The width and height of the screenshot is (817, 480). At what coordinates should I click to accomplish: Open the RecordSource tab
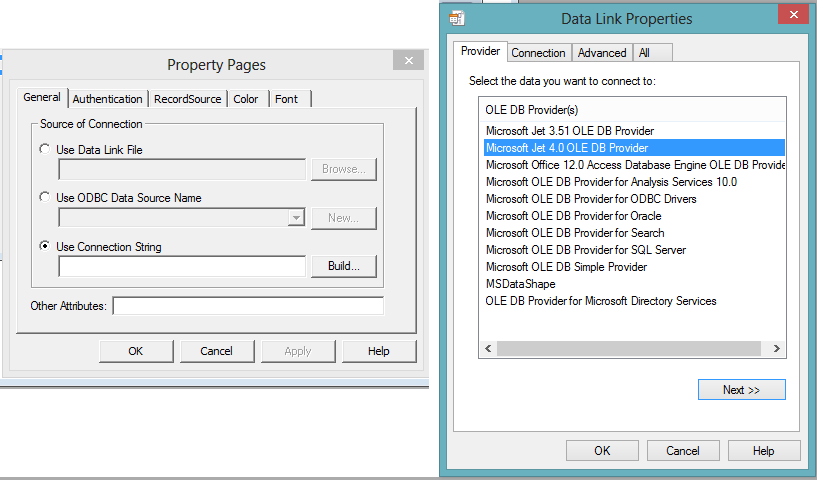click(x=188, y=99)
